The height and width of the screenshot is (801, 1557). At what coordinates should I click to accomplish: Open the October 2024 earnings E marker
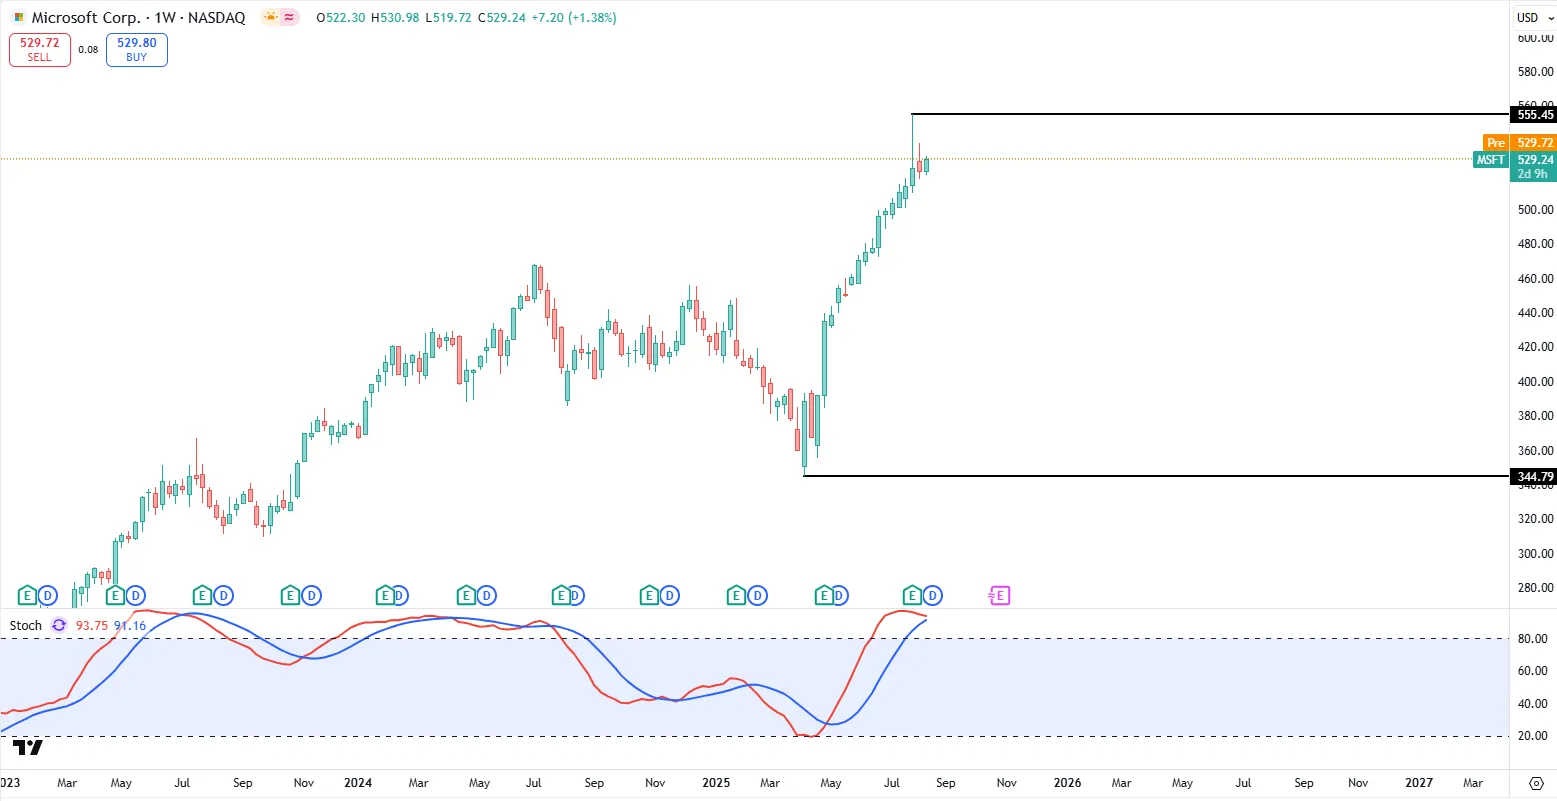(x=648, y=596)
